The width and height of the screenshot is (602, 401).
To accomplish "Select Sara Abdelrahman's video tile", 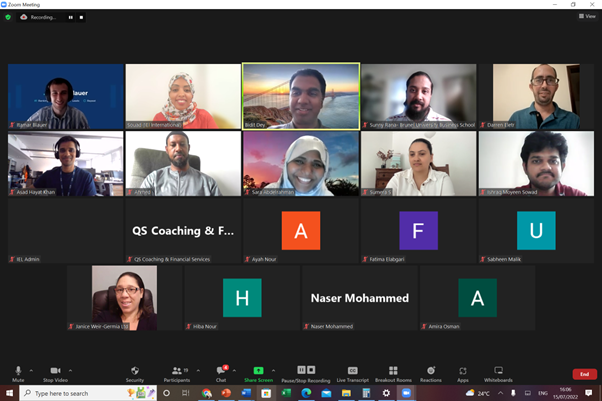I will (x=301, y=164).
